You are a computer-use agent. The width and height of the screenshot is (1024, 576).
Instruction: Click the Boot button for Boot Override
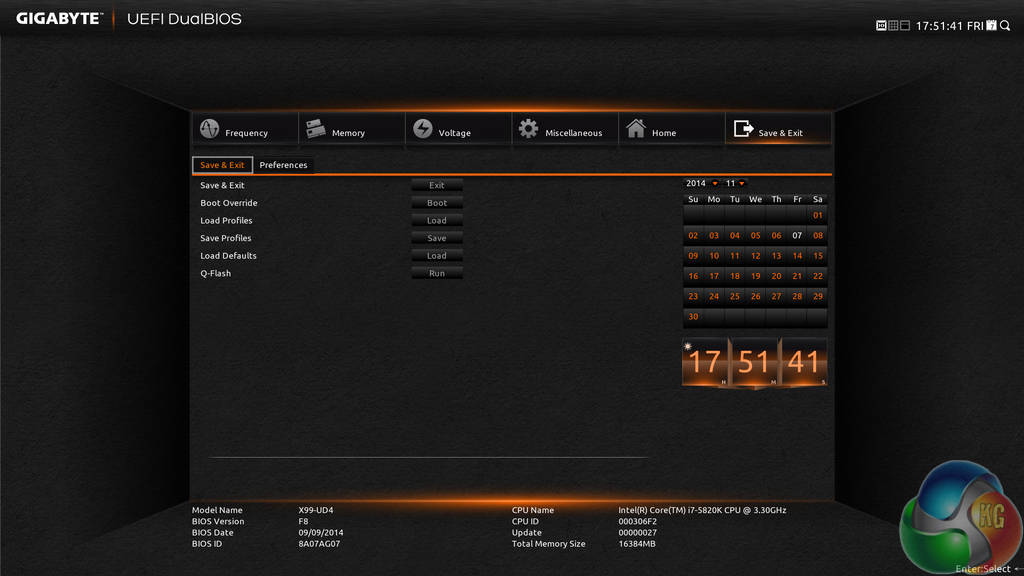[x=437, y=203]
